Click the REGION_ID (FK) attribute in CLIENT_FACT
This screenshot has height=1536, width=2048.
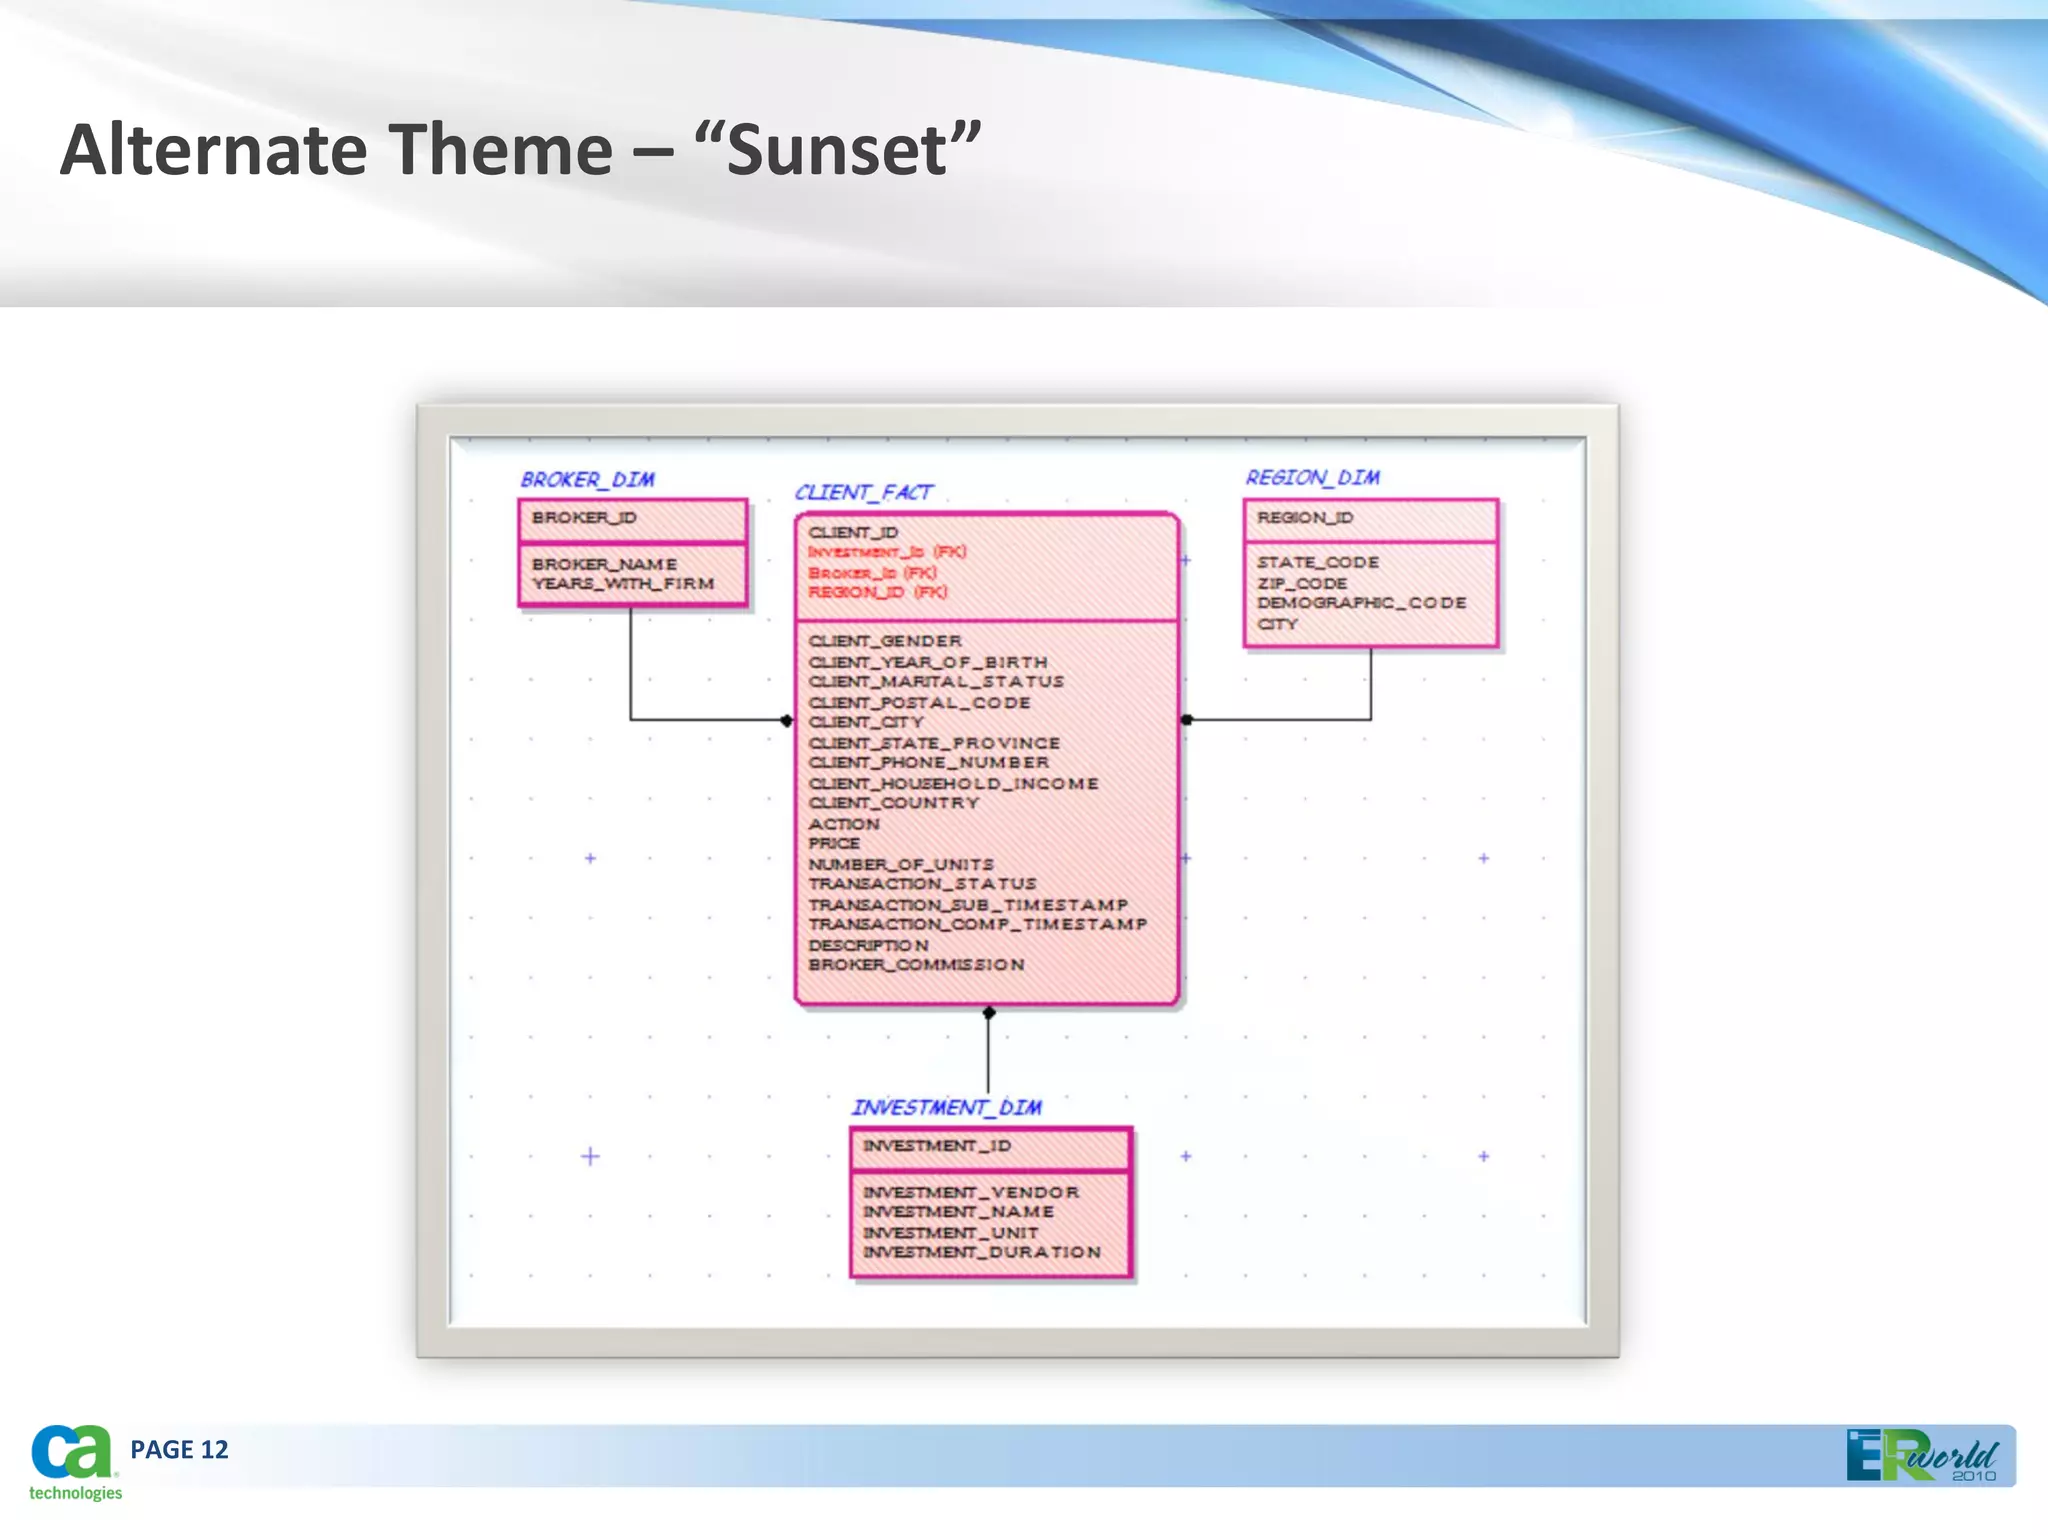pos(877,592)
